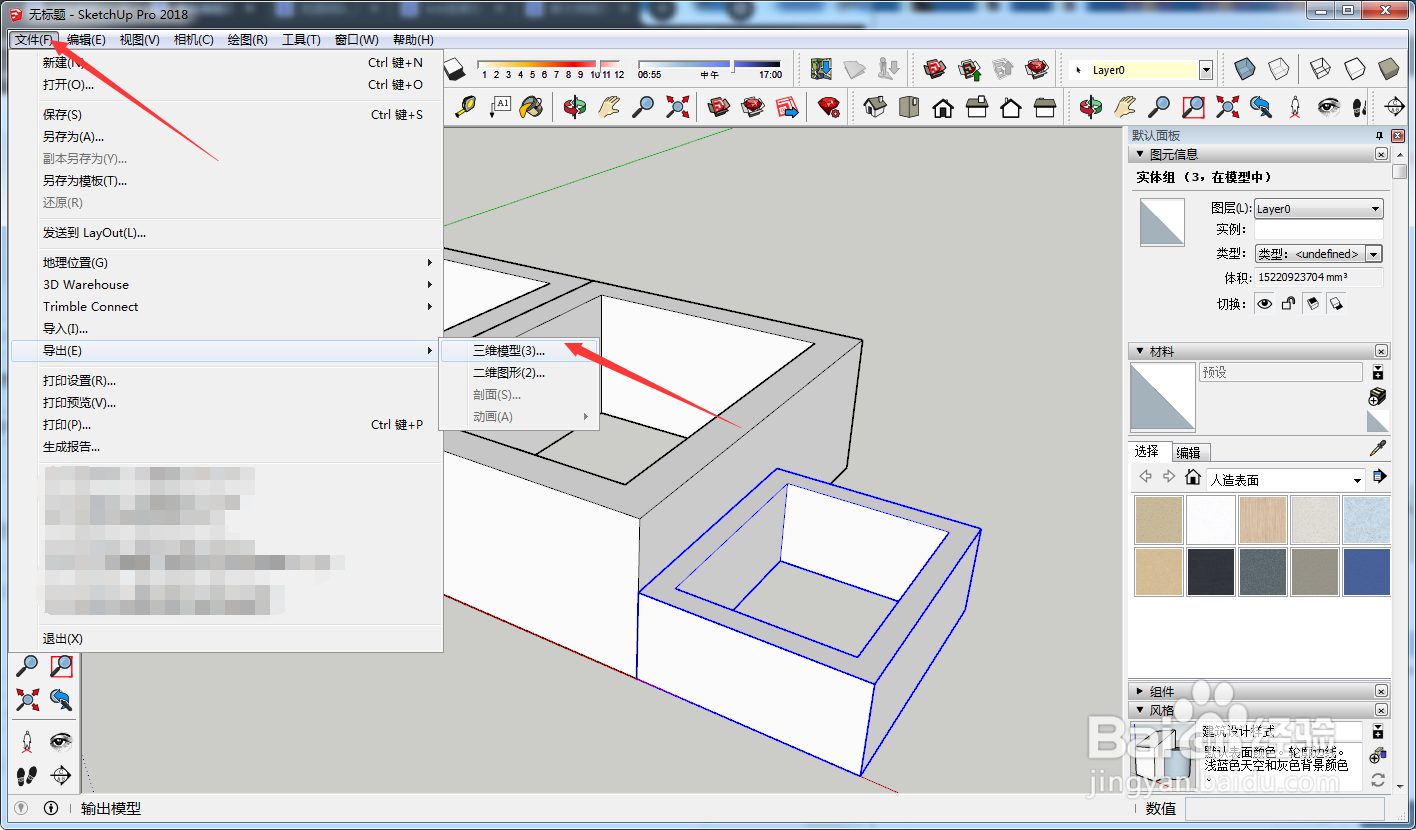Screen dimensions: 1416x830
Task: Select Zoom Window in left tool palette
Action: pyautogui.click(x=61, y=666)
